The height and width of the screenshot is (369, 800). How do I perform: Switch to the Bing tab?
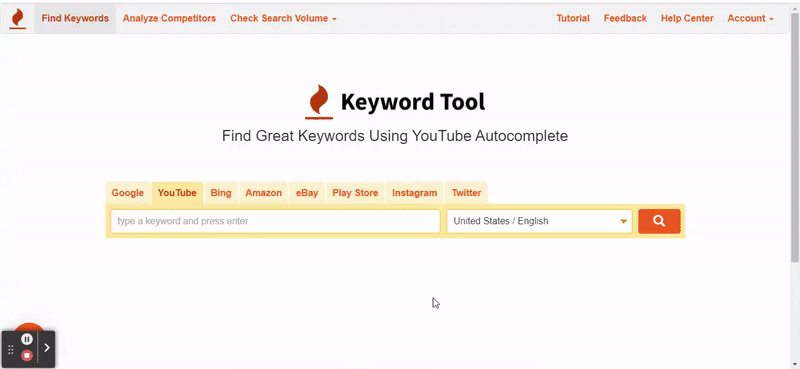tap(221, 193)
